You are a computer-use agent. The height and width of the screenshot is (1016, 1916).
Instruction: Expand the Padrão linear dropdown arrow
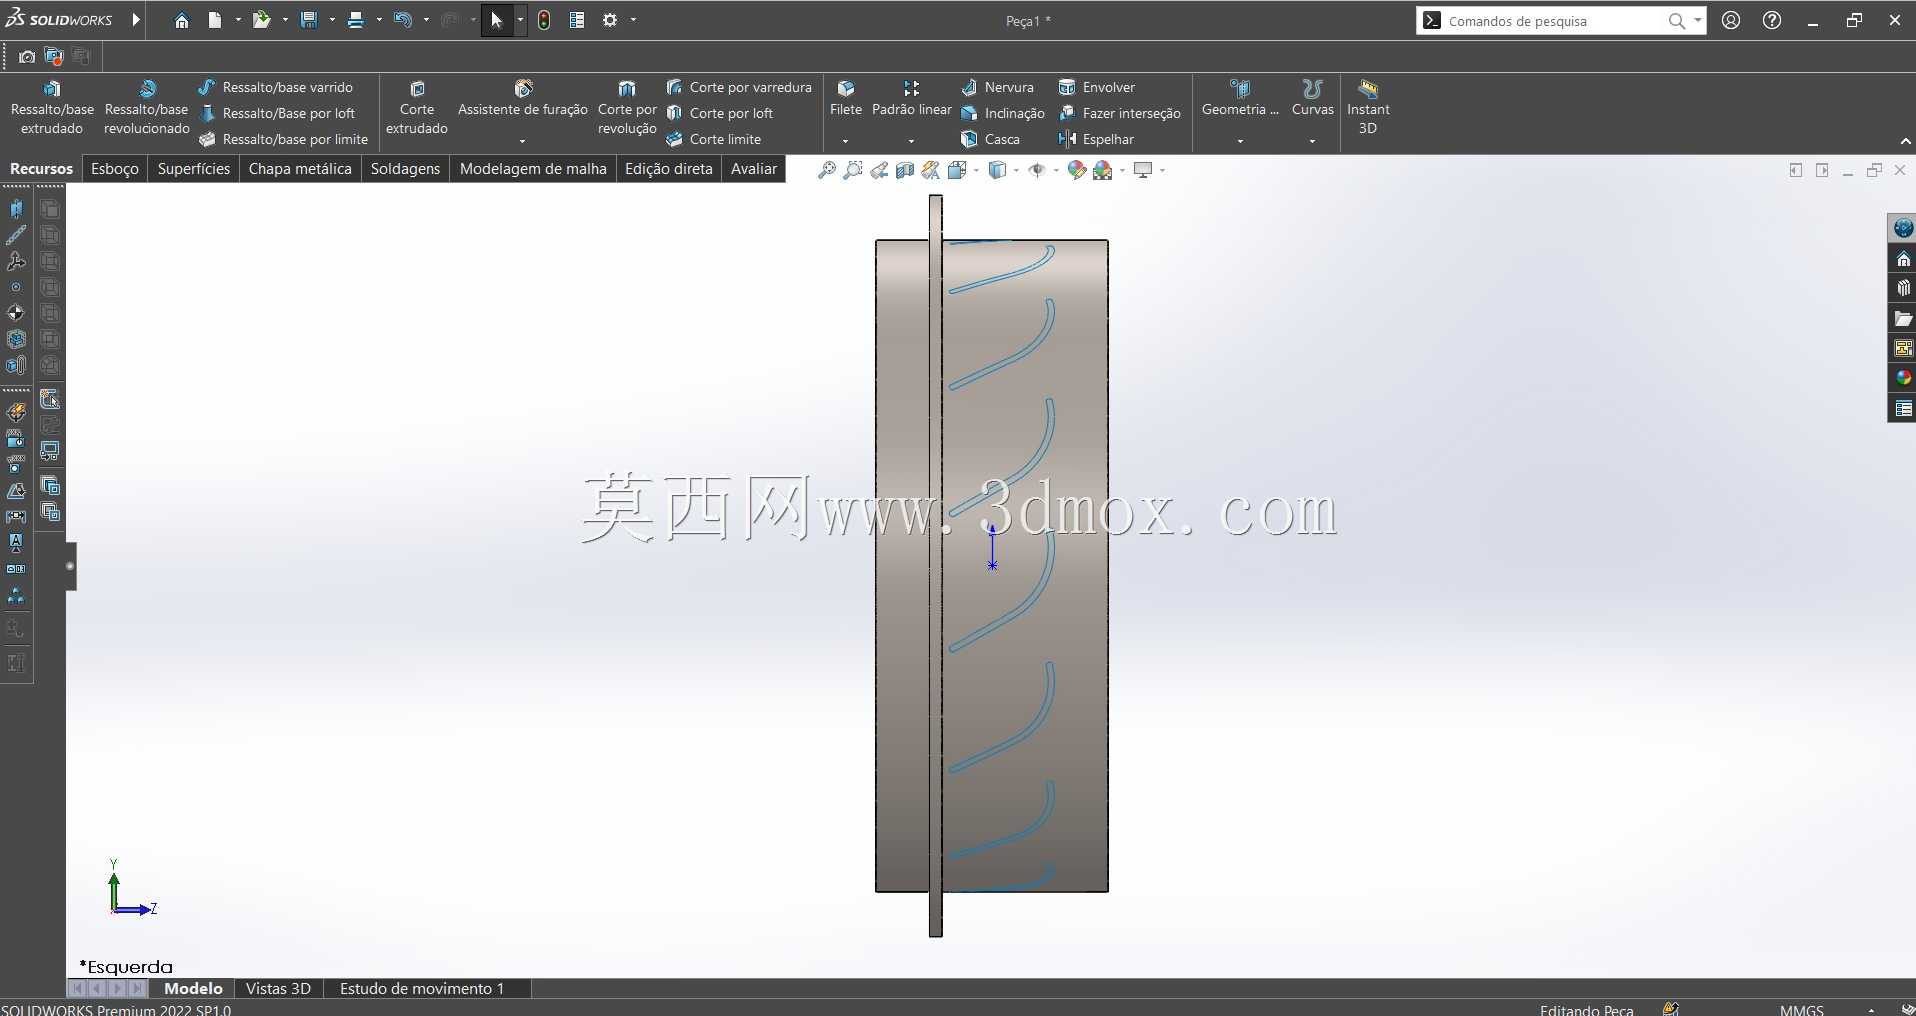(911, 141)
